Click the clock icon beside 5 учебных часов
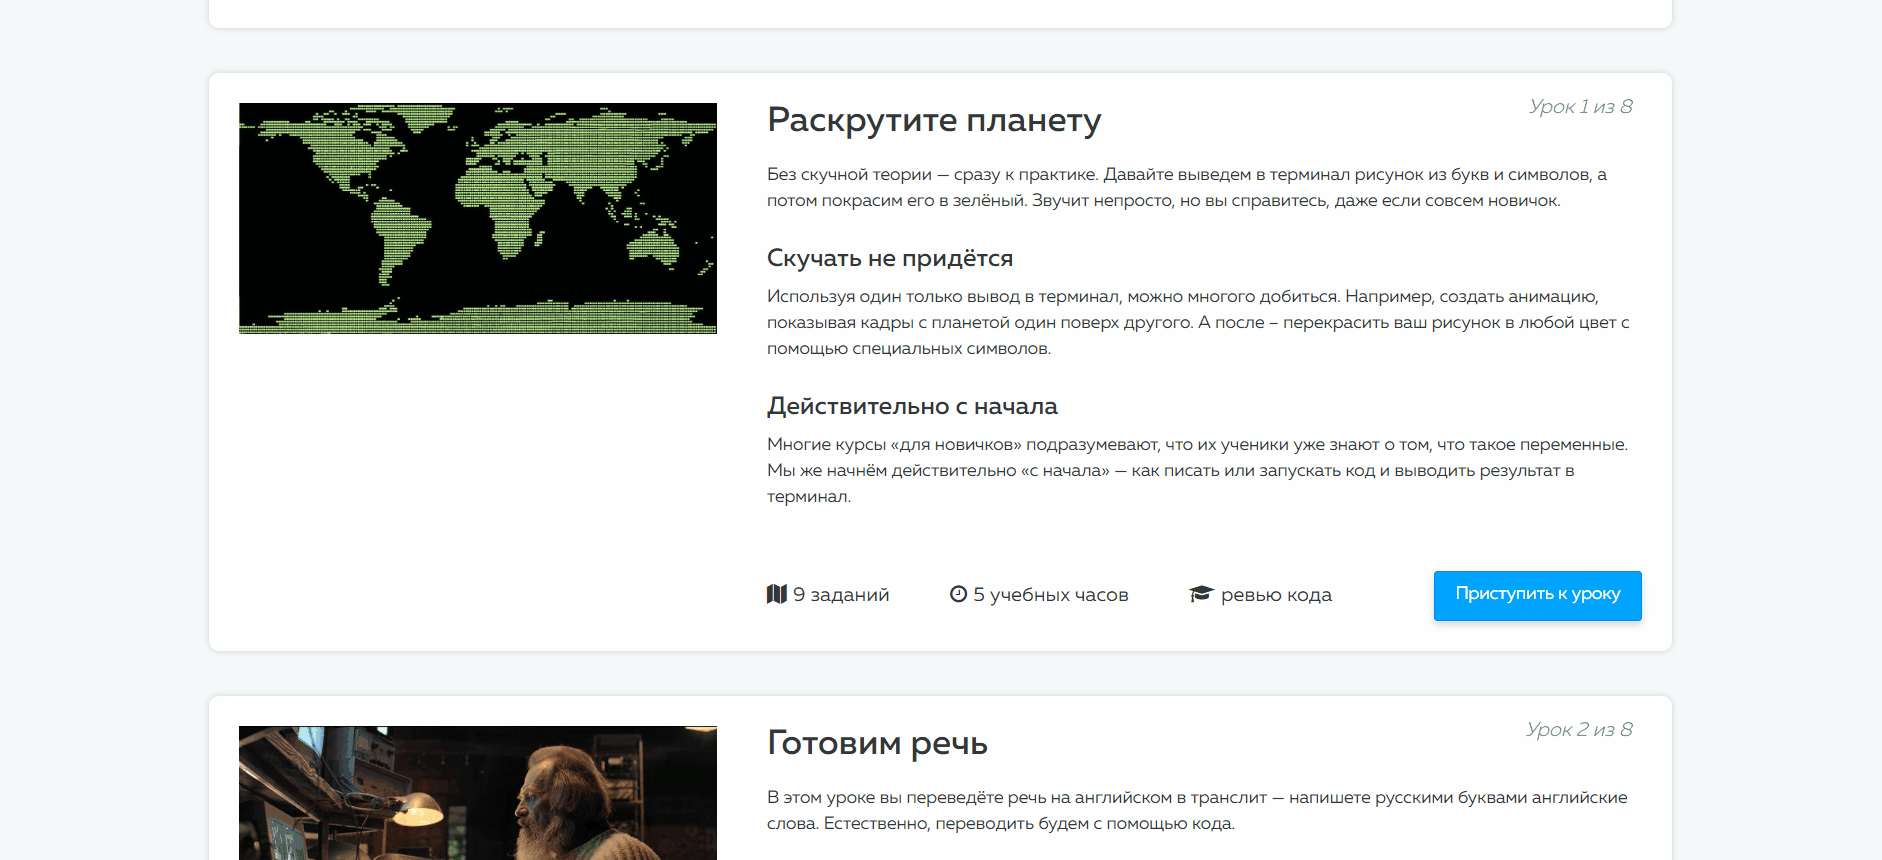This screenshot has height=860, width=1882. coord(958,594)
